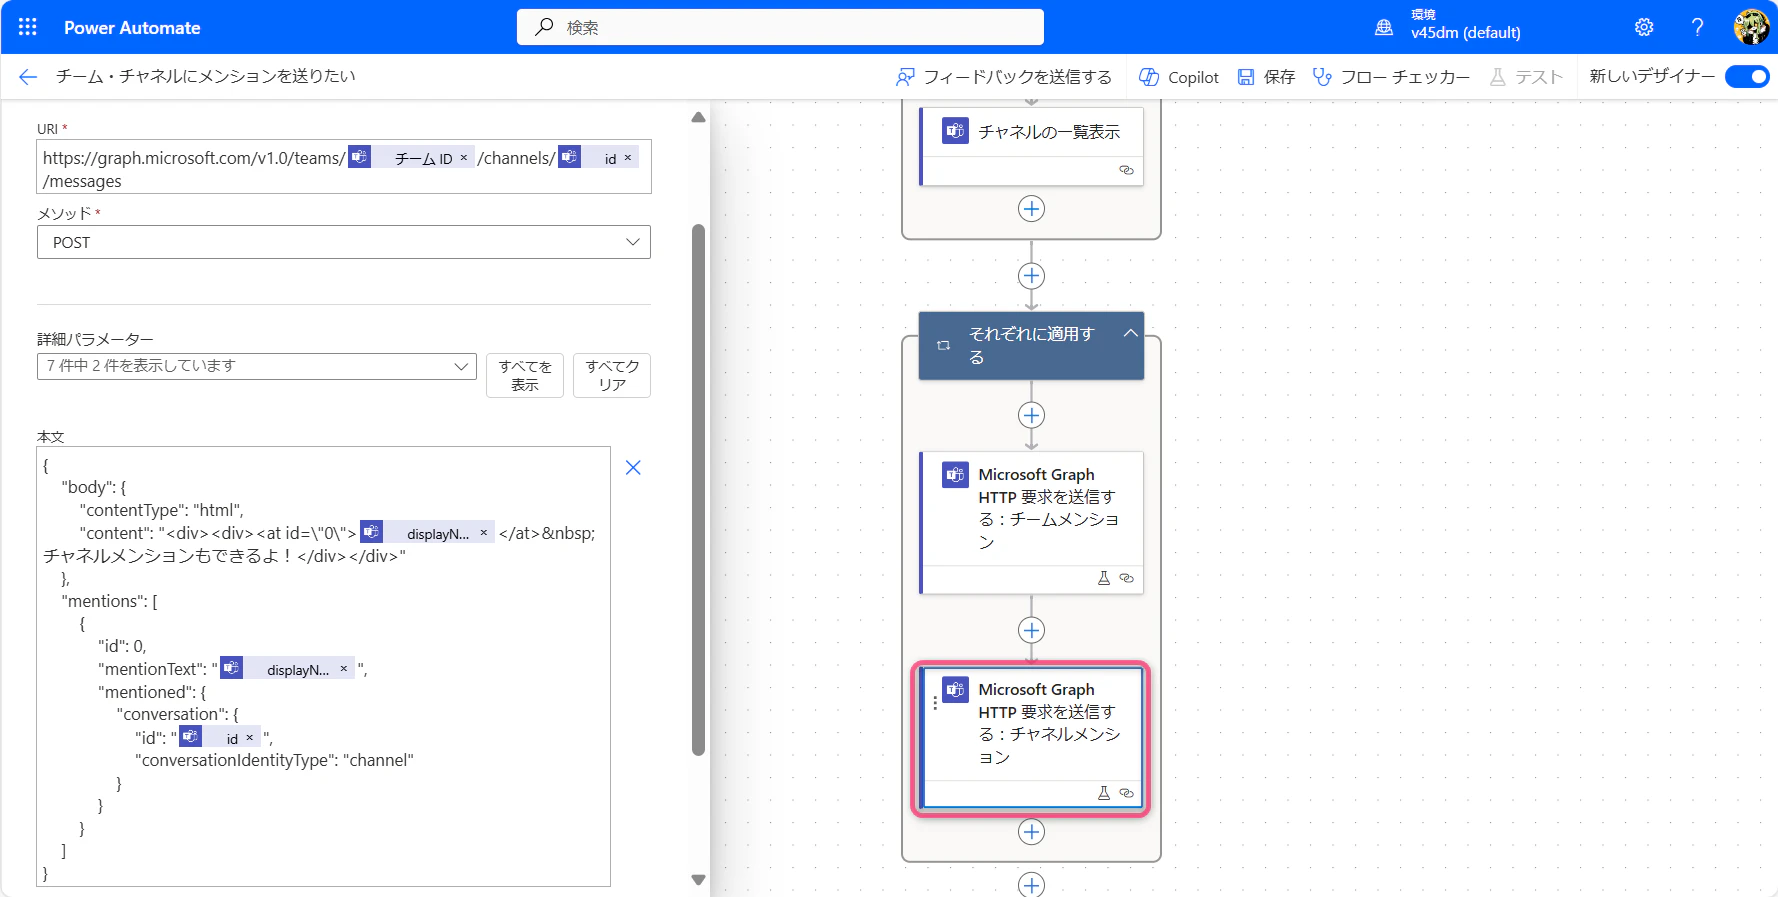Screen dimensions: 1778x897
Task: Click the flow title チーム・チャネルにメンションを送りたい
Action: 206,76
